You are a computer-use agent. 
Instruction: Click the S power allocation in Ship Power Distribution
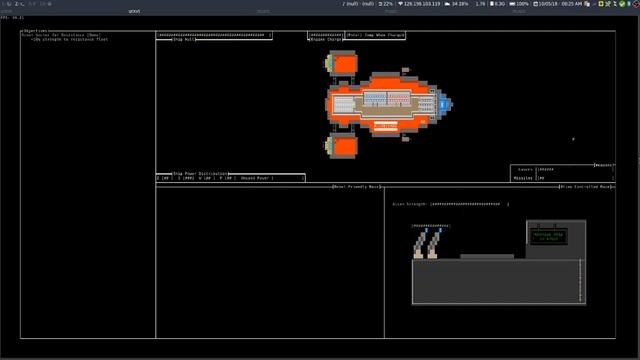click(186, 178)
